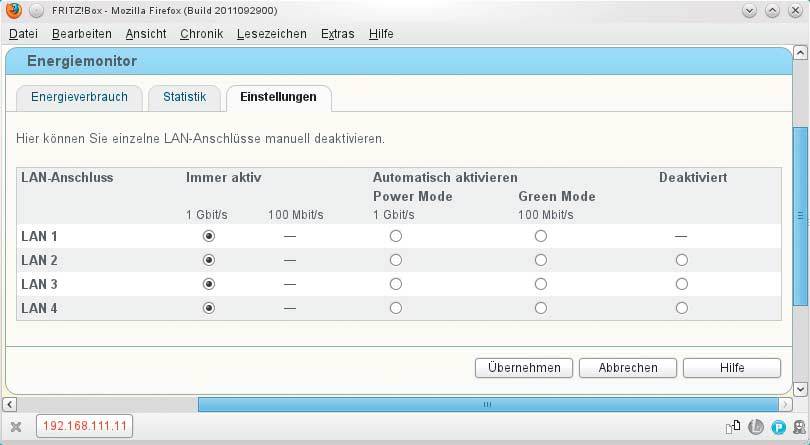Choose Power Mode for LAN 4
The width and height of the screenshot is (810, 445).
[x=396, y=308]
